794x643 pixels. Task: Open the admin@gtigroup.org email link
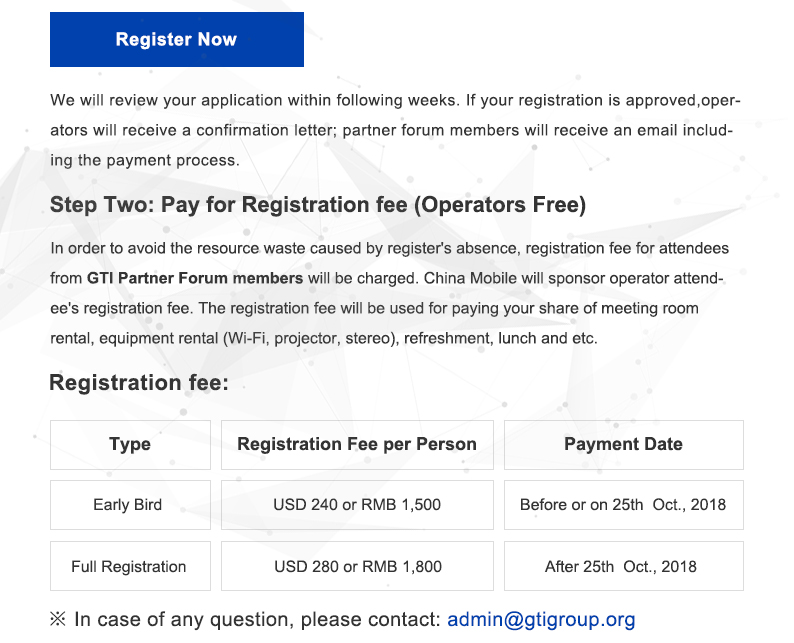pyautogui.click(x=541, y=619)
